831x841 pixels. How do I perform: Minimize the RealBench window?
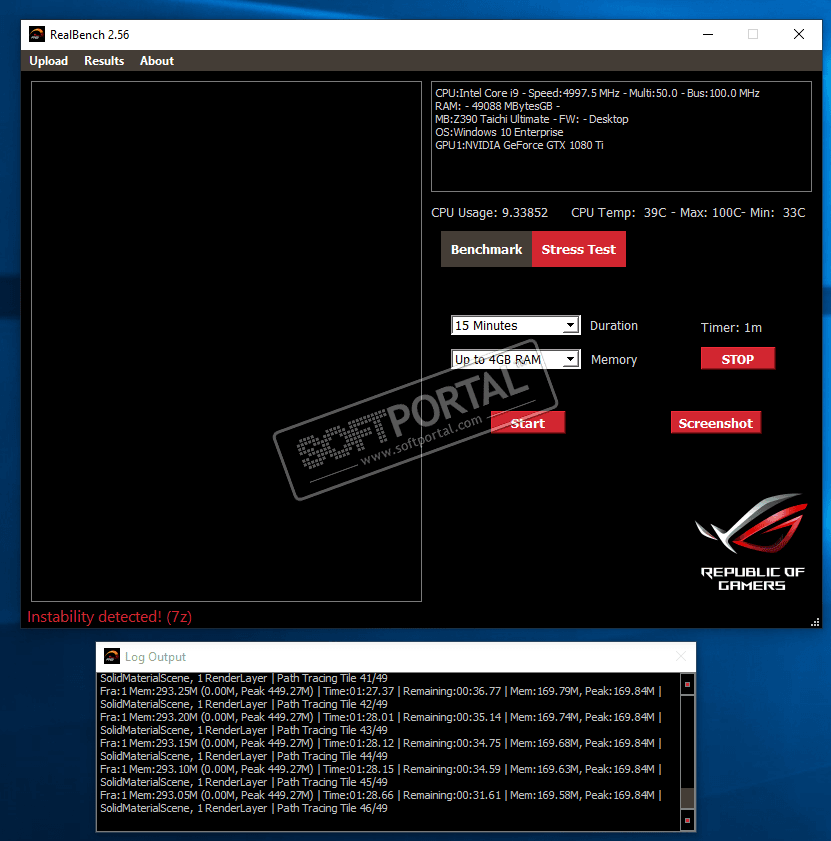tap(708, 34)
